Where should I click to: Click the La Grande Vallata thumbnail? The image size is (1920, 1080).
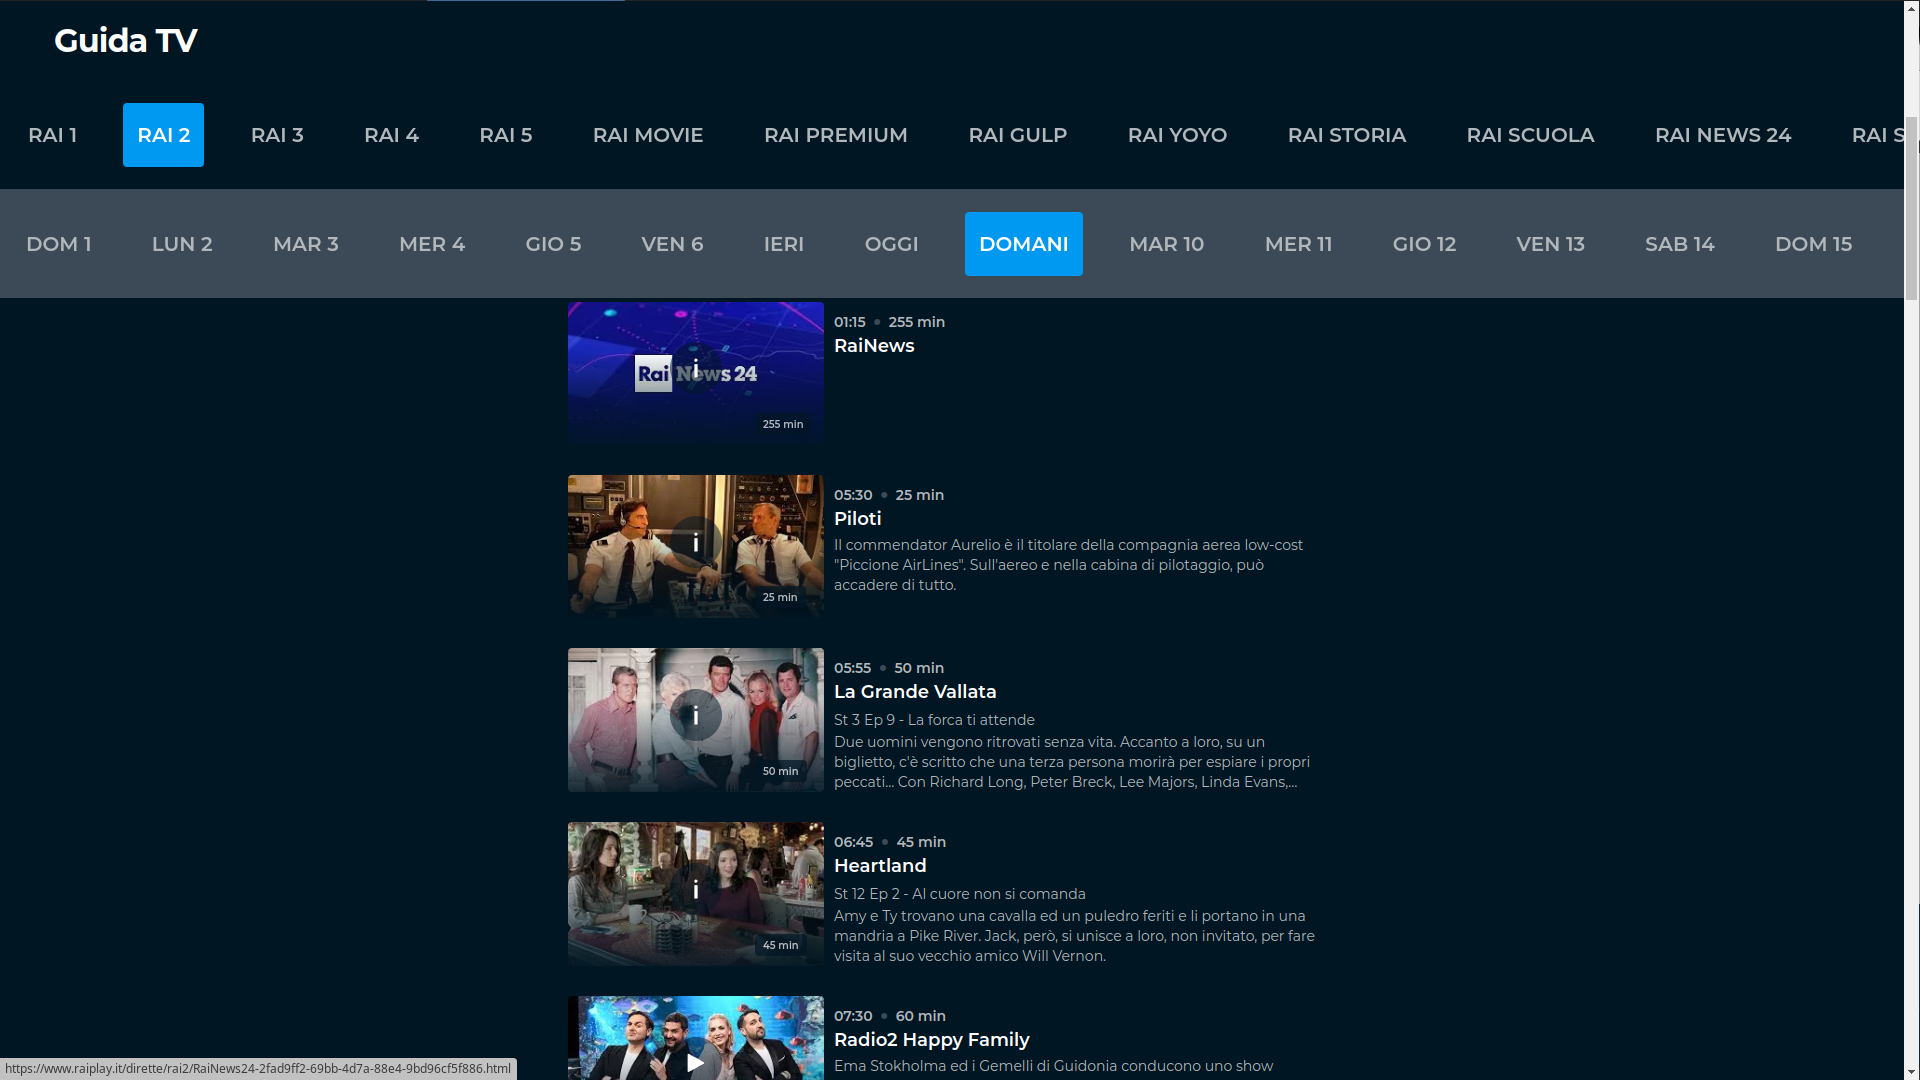pyautogui.click(x=696, y=720)
